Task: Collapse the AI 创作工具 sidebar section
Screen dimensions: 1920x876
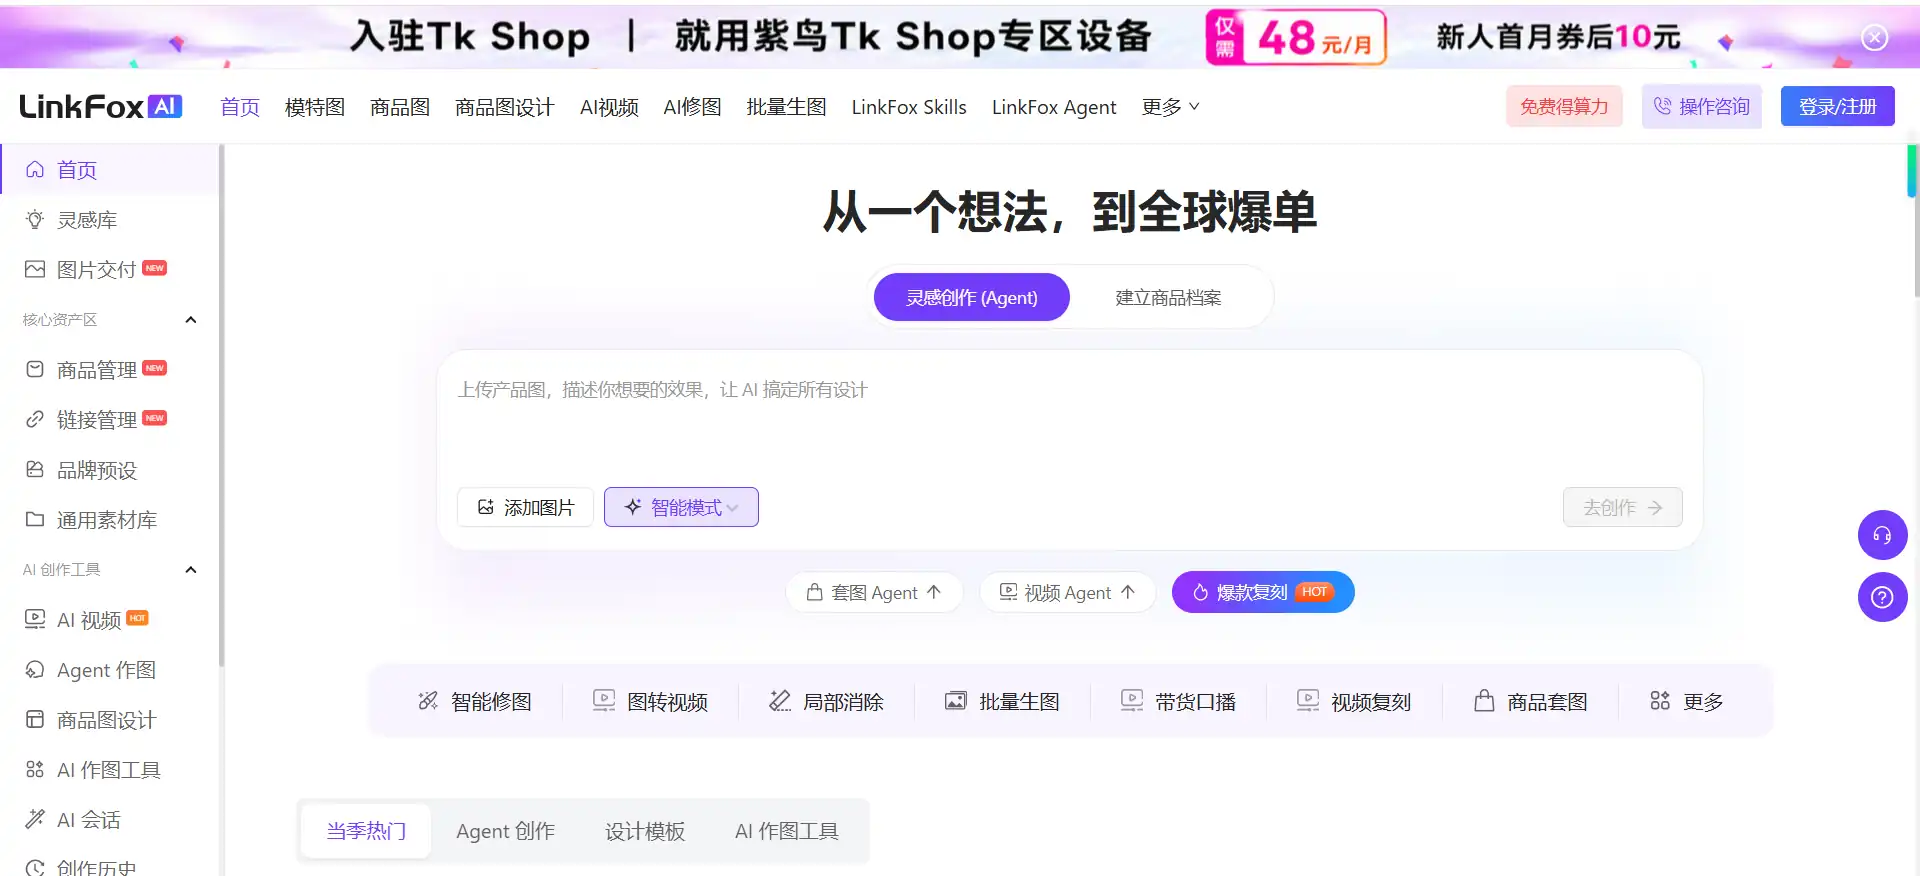Action: pos(191,570)
